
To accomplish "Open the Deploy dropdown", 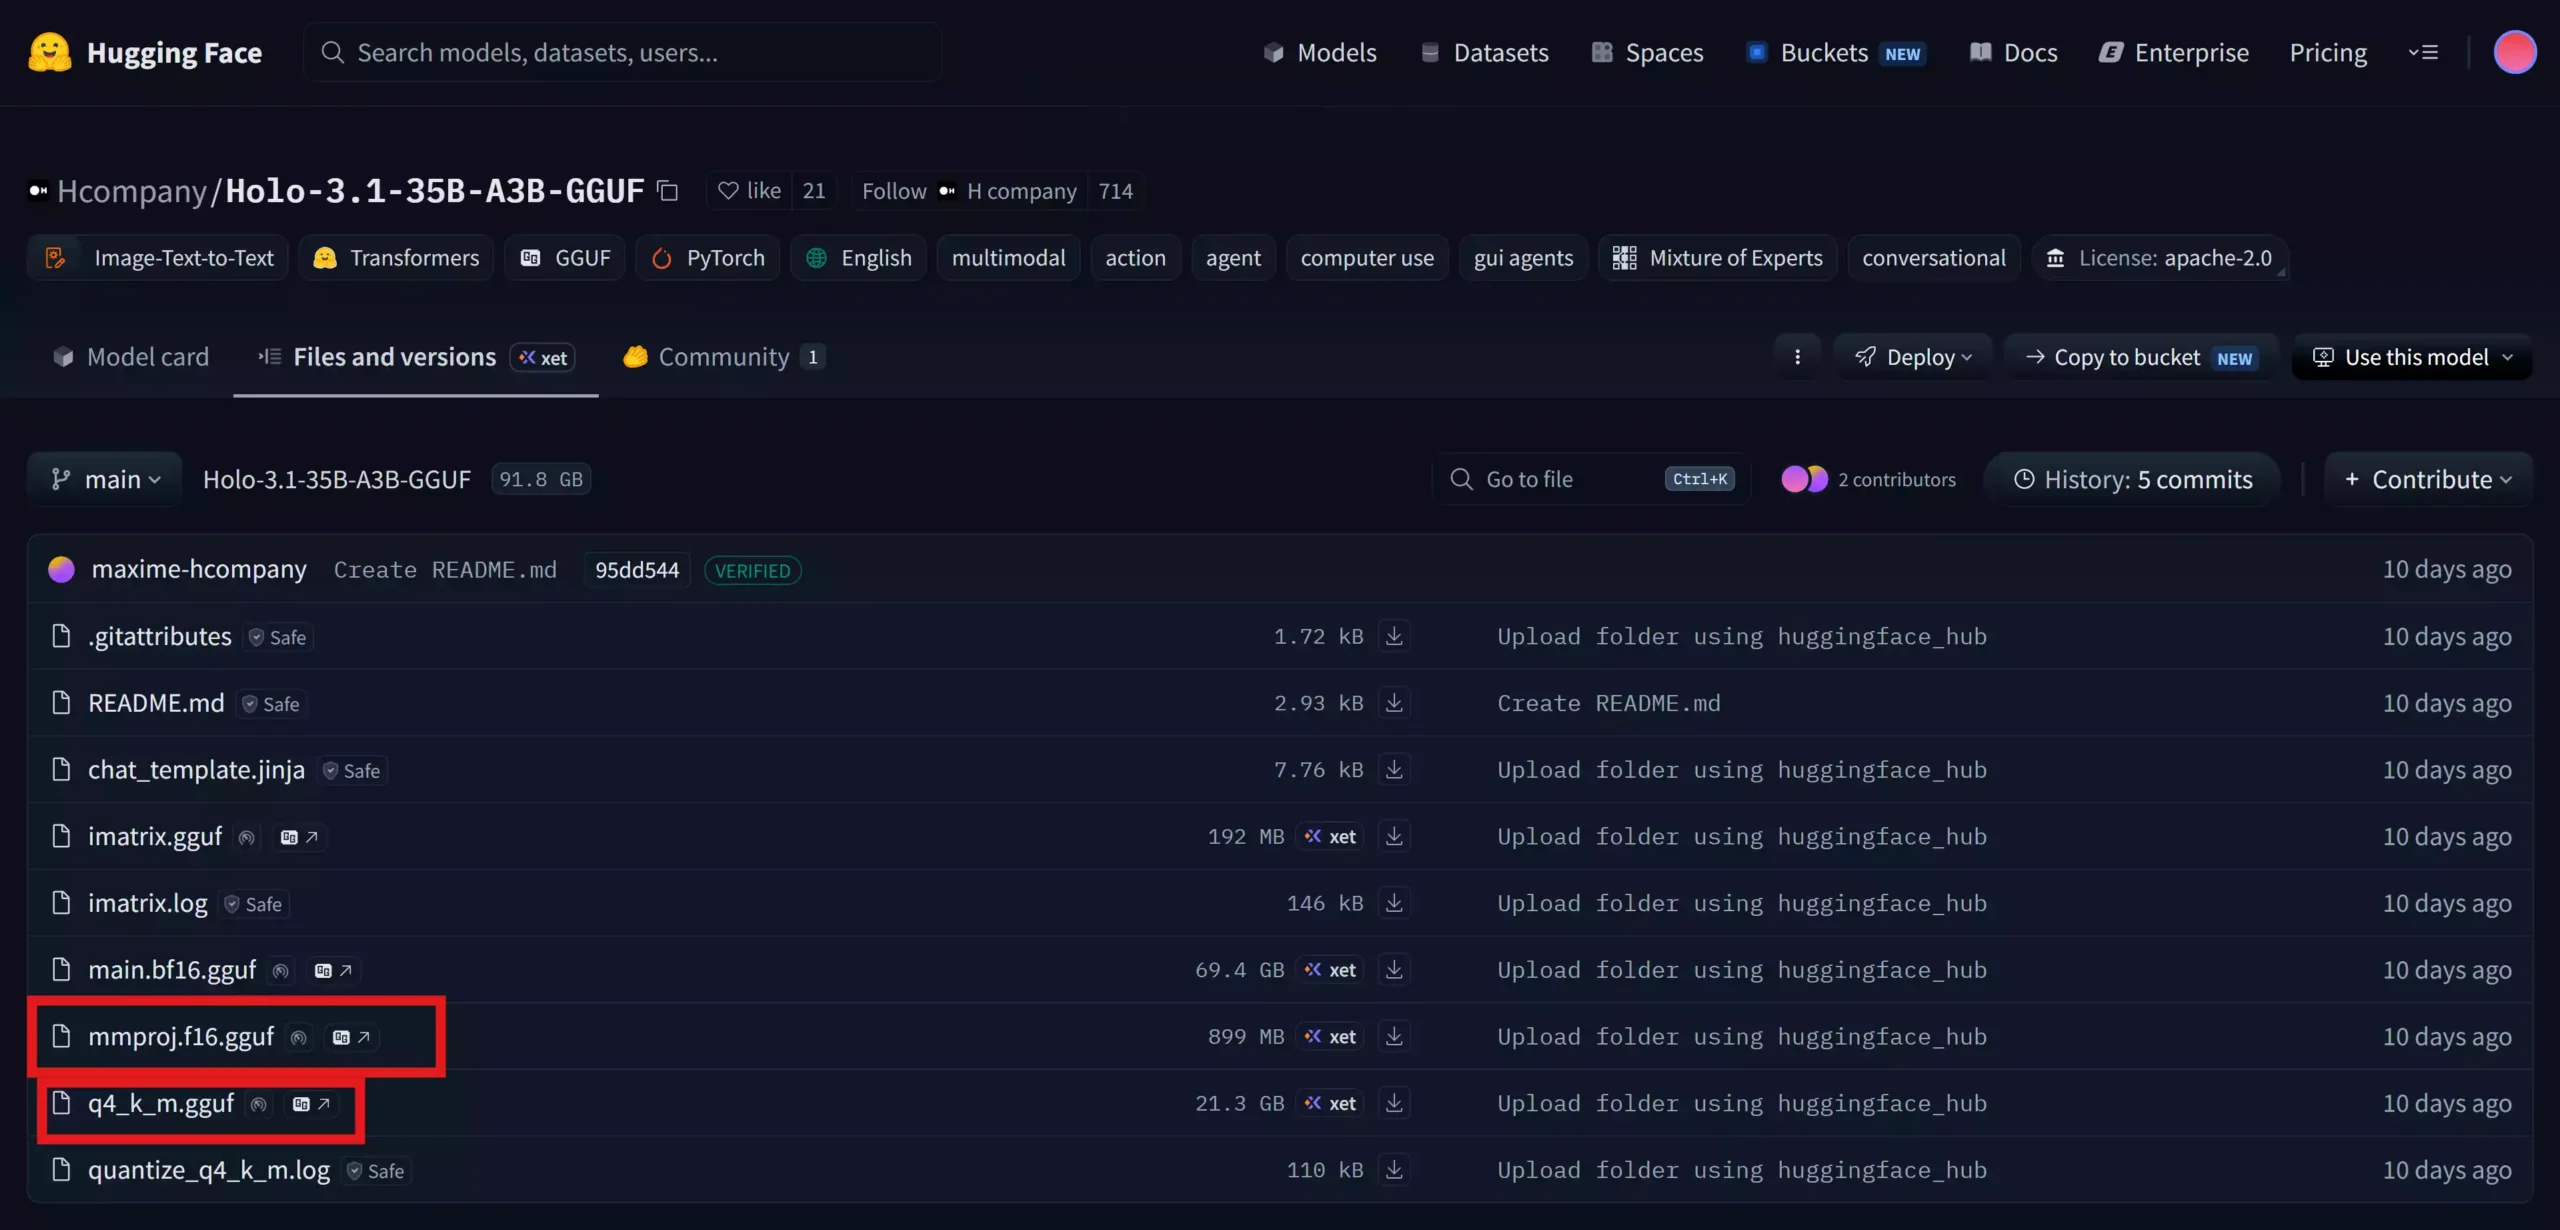I will [1913, 357].
